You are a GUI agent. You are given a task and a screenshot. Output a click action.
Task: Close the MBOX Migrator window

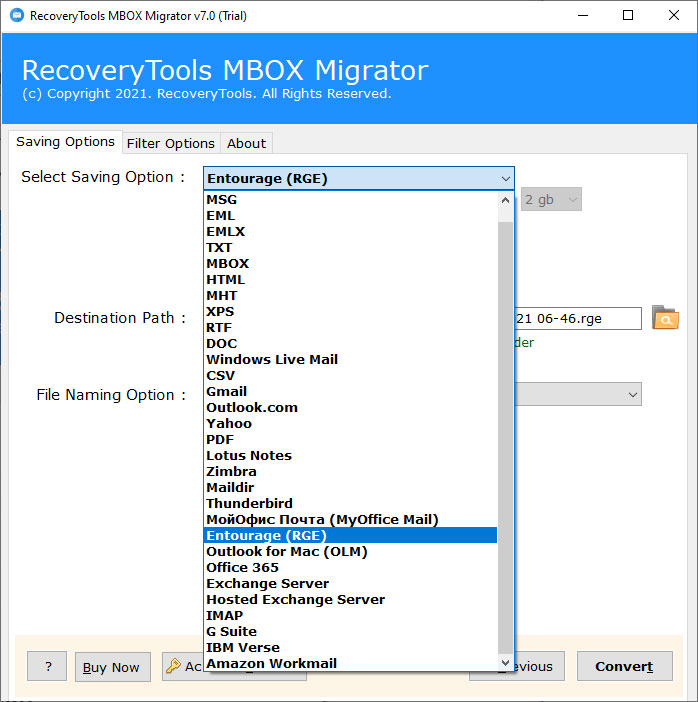674,16
